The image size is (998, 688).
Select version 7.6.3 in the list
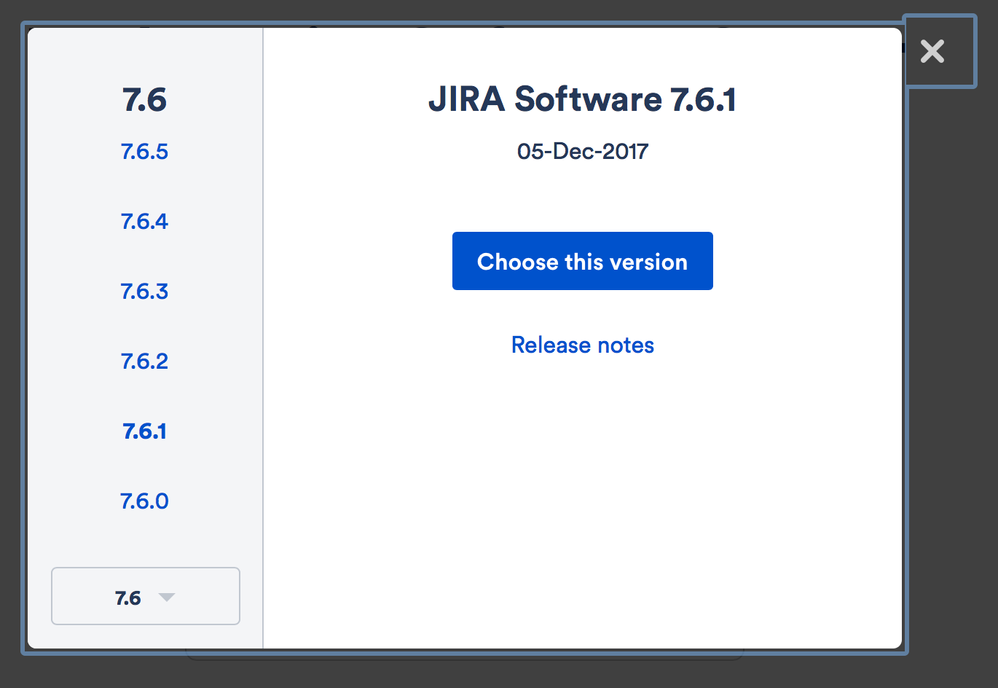[144, 291]
